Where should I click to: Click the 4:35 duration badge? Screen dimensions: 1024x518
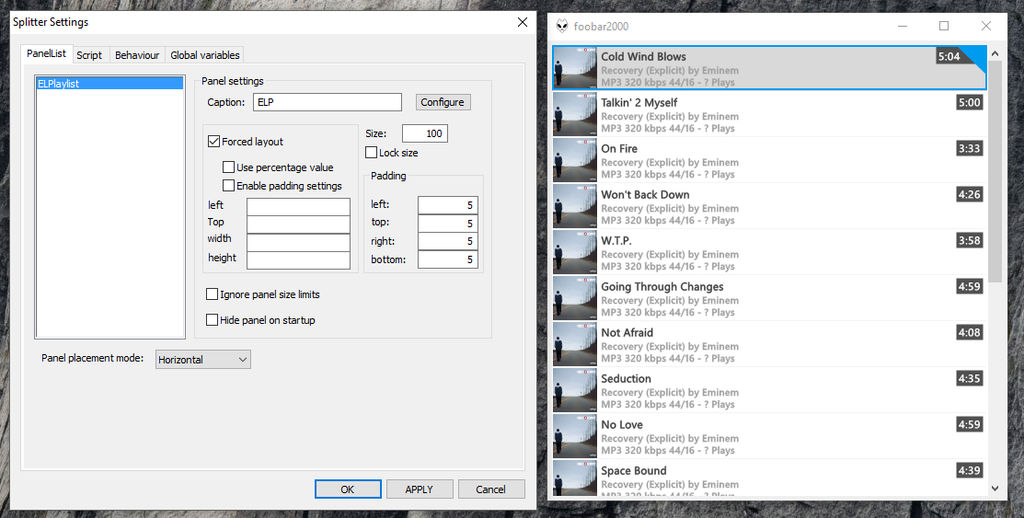[969, 378]
